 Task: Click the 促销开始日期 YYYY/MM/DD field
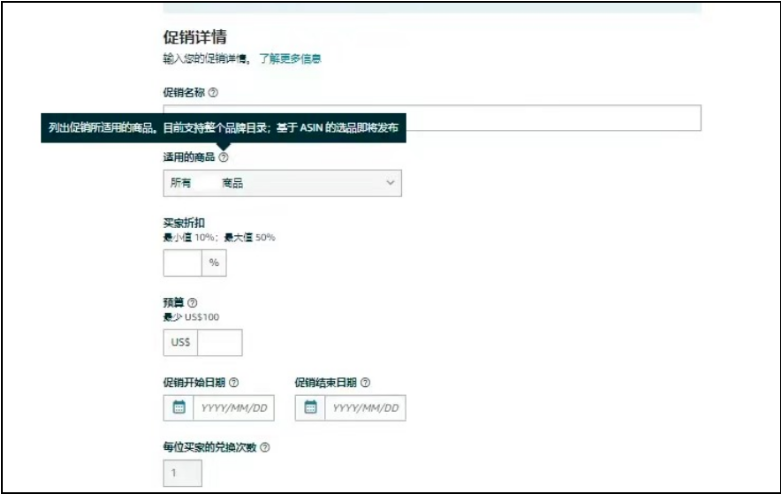tap(233, 408)
